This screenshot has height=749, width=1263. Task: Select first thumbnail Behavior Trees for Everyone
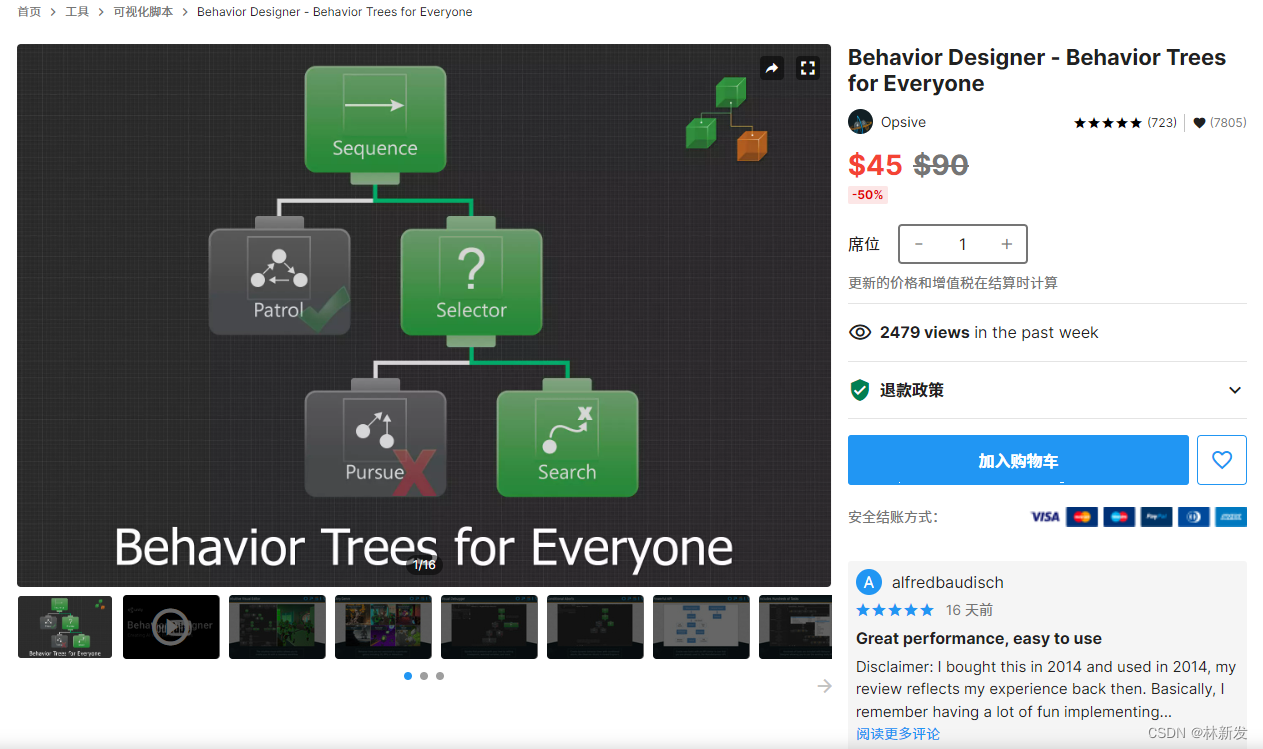click(65, 627)
